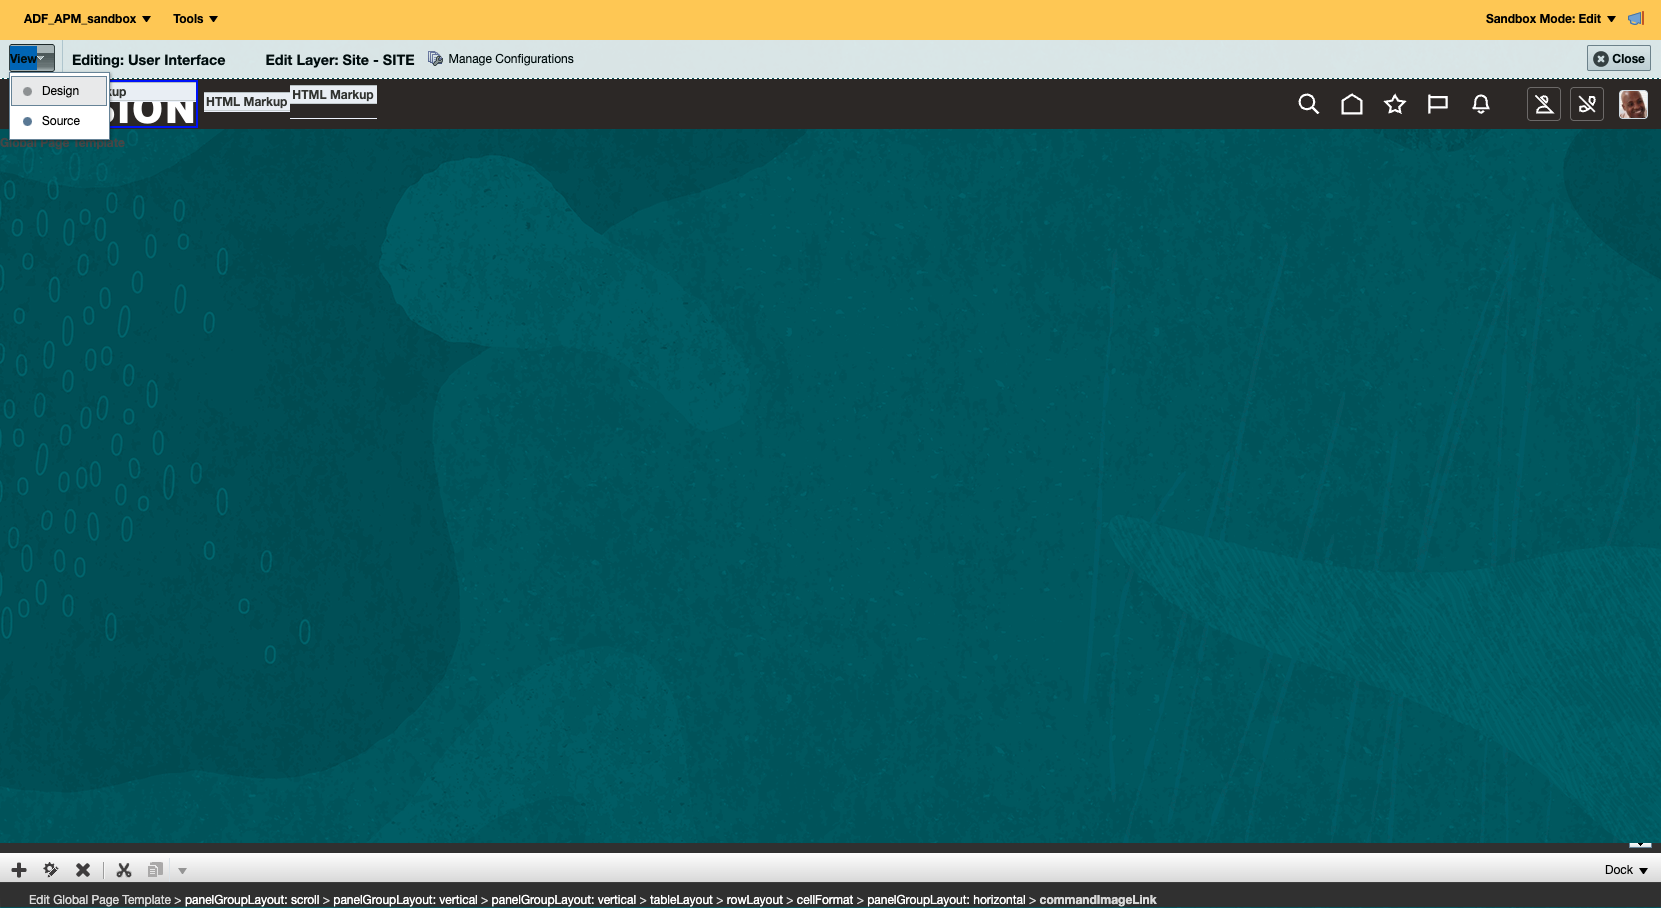Click the Add (+) icon in the edit toolbar
This screenshot has width=1661, height=908.
point(19,870)
